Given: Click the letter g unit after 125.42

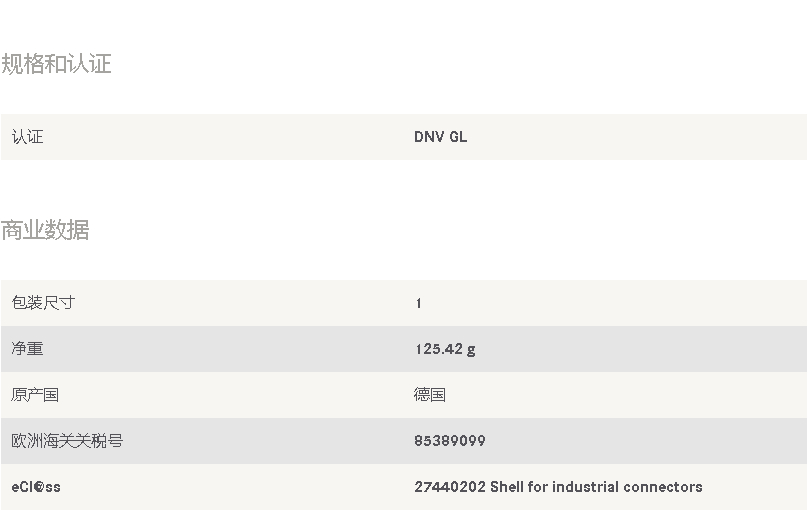Looking at the screenshot, I should pyautogui.click(x=471, y=350).
